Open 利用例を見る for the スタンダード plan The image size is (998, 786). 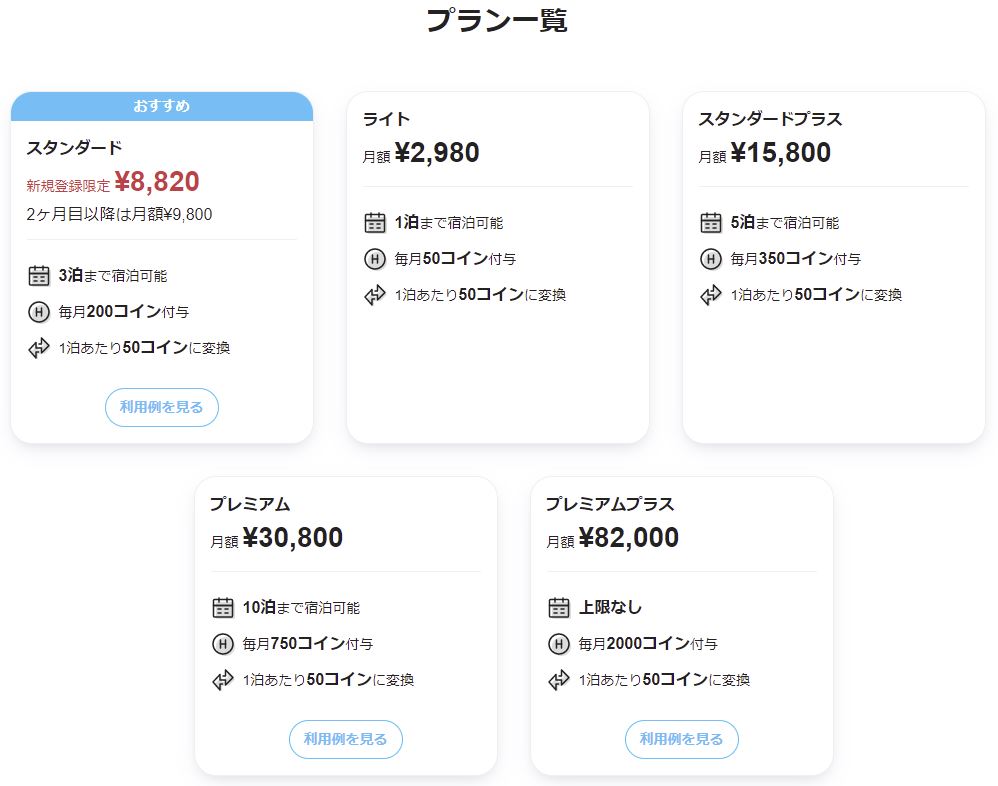tap(162, 407)
